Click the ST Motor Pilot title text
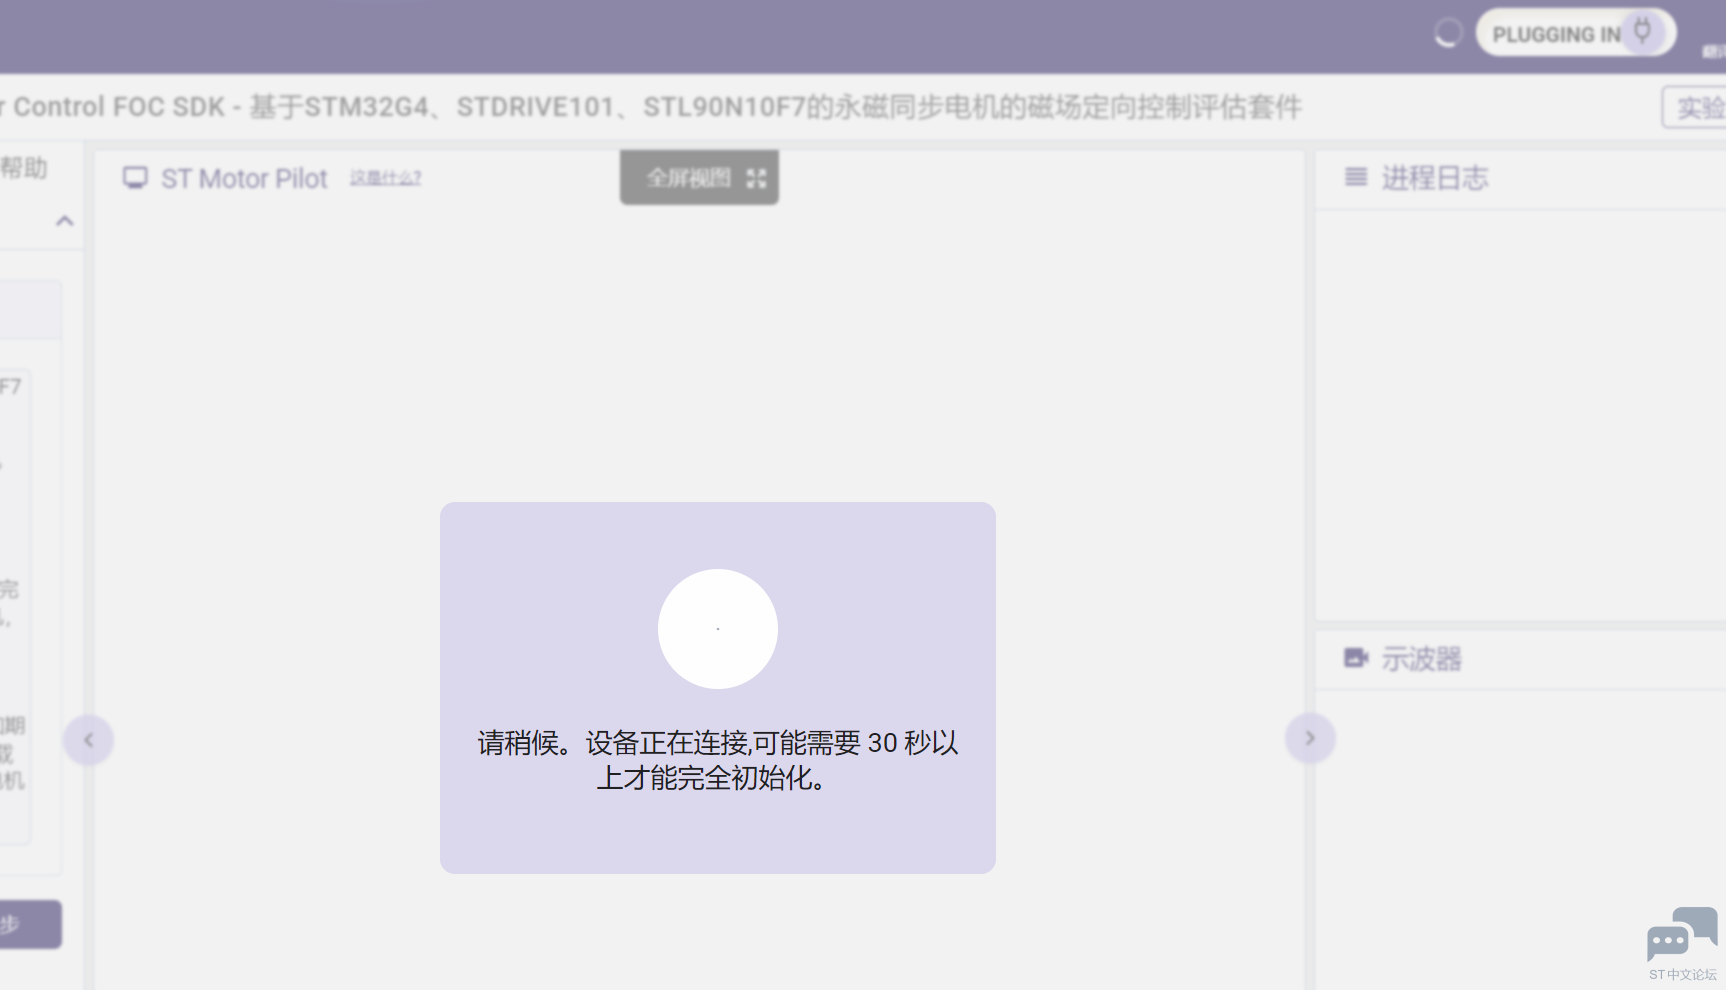 coord(244,178)
